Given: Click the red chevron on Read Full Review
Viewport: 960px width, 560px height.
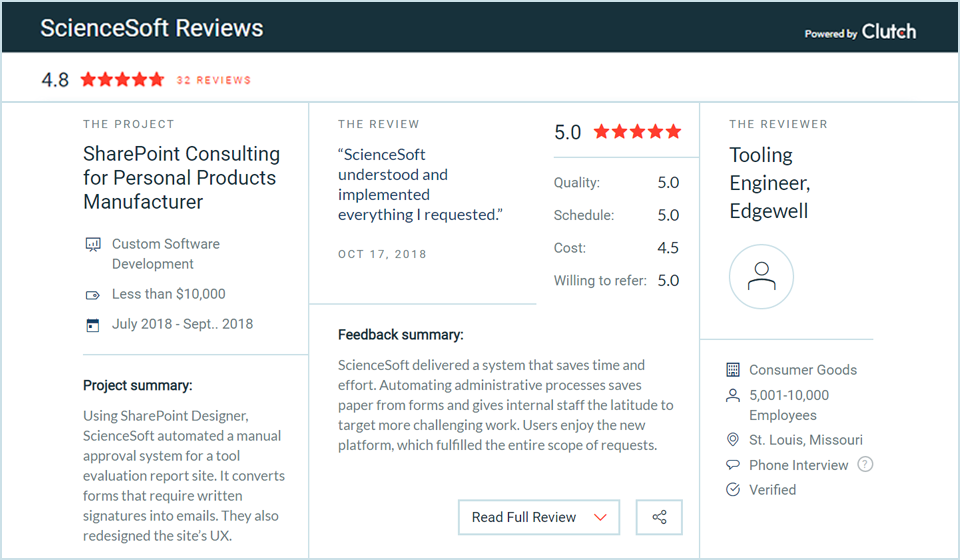Looking at the screenshot, I should click(600, 517).
